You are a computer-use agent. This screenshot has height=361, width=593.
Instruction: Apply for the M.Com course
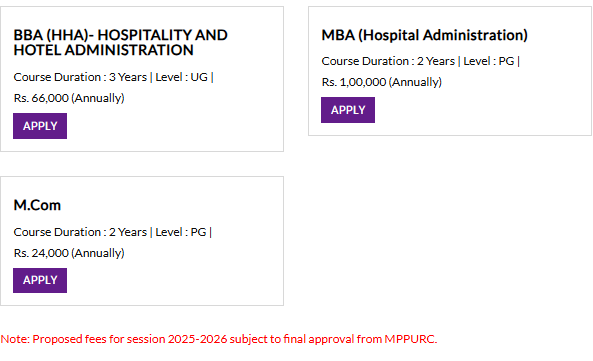click(x=40, y=280)
